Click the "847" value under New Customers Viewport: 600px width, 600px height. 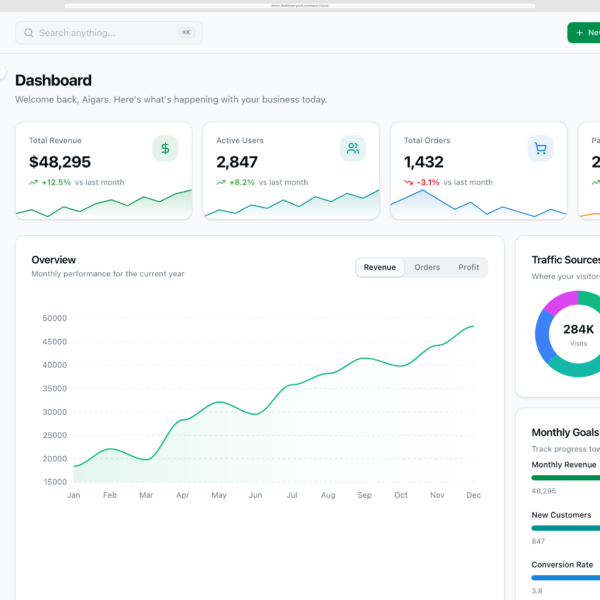[x=538, y=541]
